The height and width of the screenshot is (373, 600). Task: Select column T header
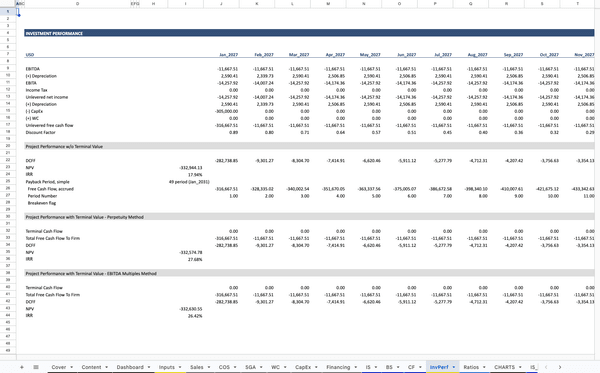578,3
